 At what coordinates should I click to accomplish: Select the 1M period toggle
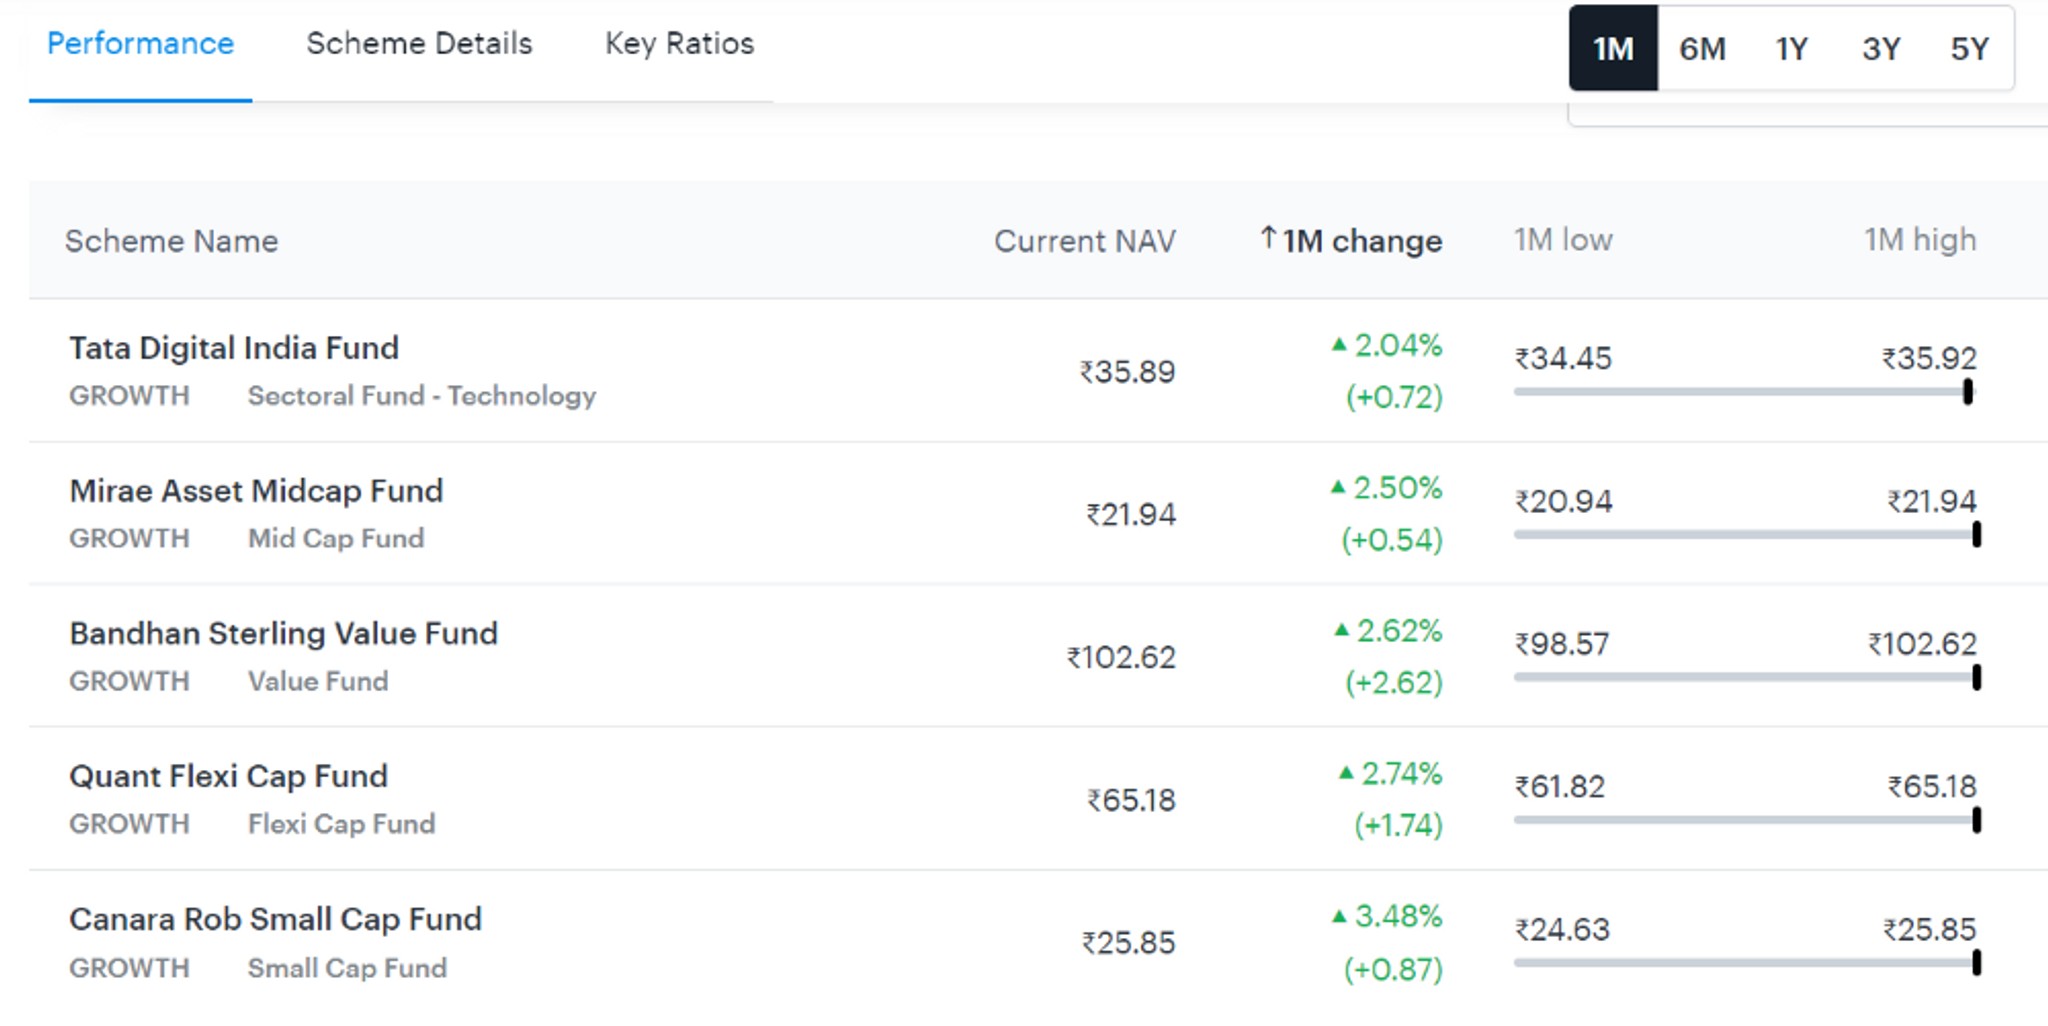[1613, 48]
